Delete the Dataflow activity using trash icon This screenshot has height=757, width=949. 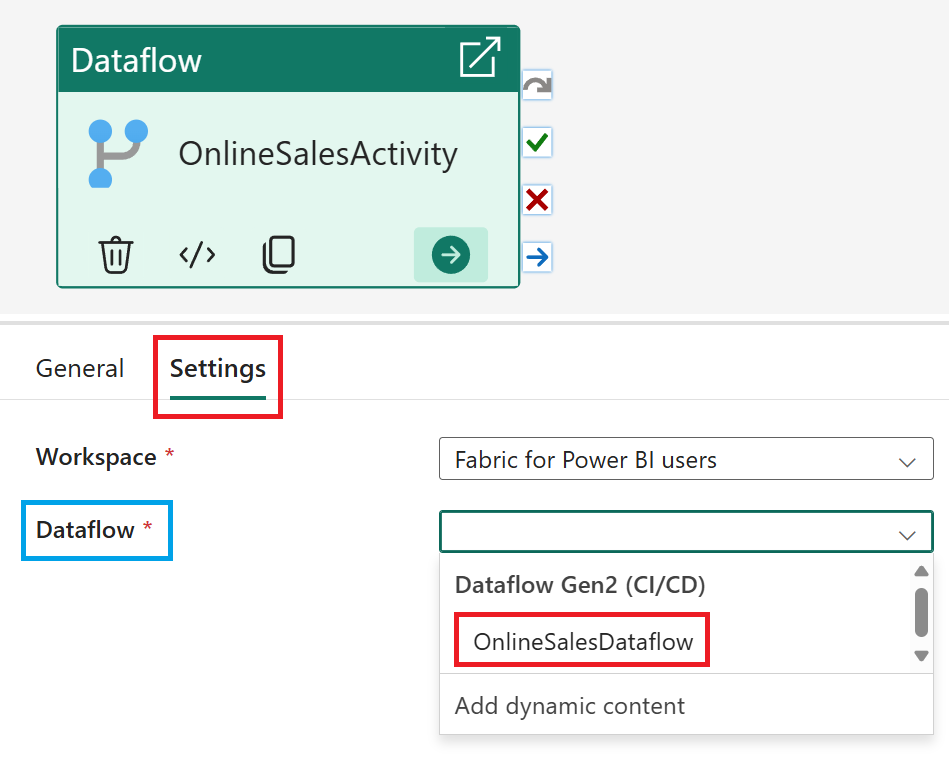point(116,254)
